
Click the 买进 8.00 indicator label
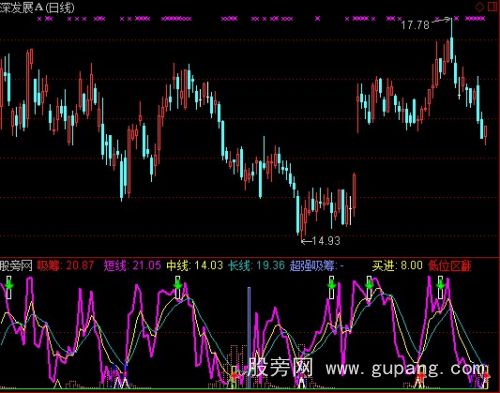click(x=397, y=266)
